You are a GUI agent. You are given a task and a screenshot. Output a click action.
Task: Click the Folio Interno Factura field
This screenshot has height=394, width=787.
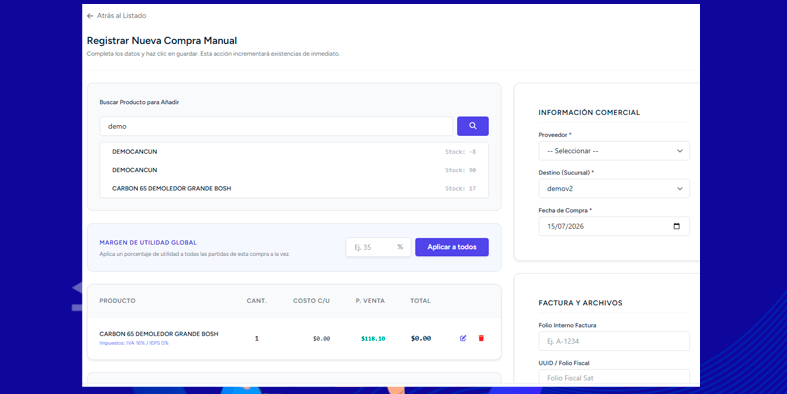(x=614, y=341)
